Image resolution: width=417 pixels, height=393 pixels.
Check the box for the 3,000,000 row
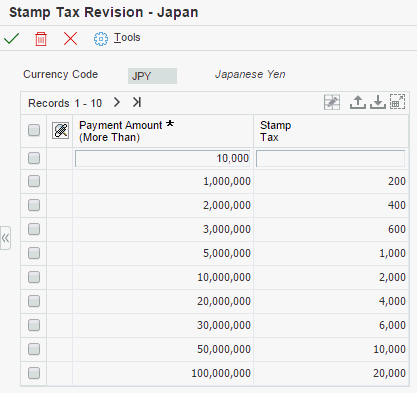coord(34,229)
